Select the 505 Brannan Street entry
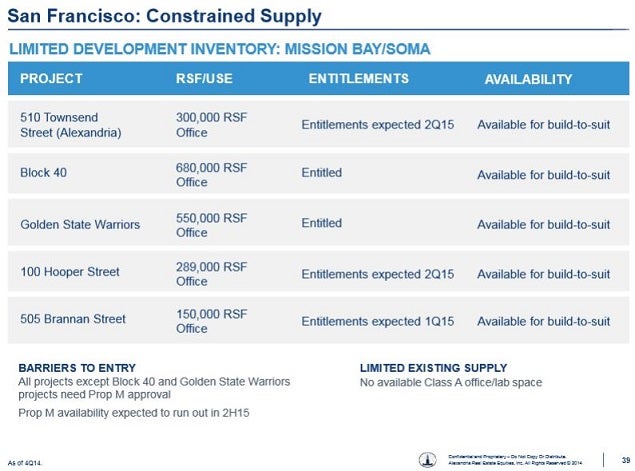 [73, 319]
